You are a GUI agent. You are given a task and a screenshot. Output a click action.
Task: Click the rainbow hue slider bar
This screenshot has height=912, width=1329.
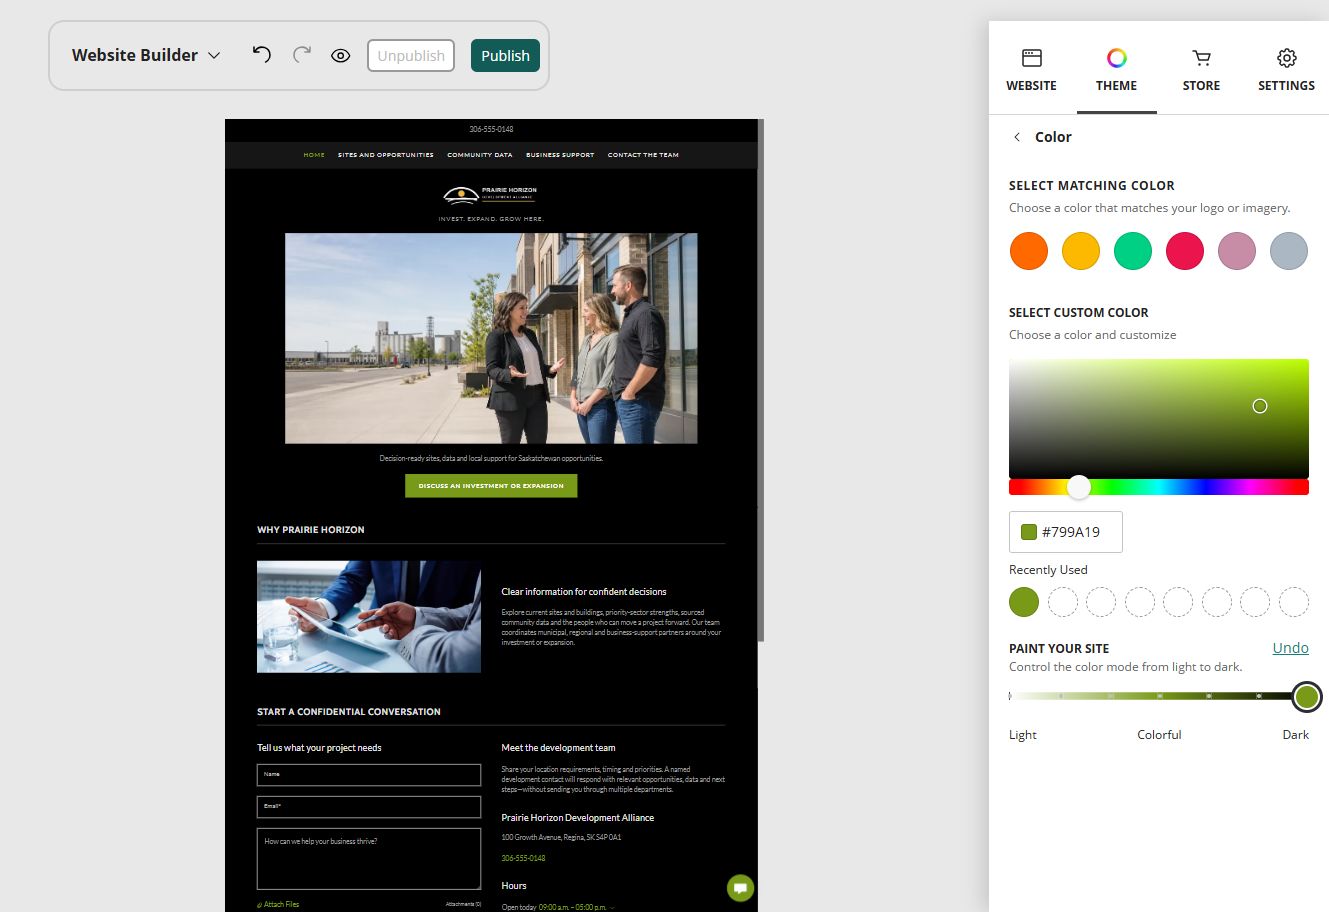click(x=1159, y=487)
